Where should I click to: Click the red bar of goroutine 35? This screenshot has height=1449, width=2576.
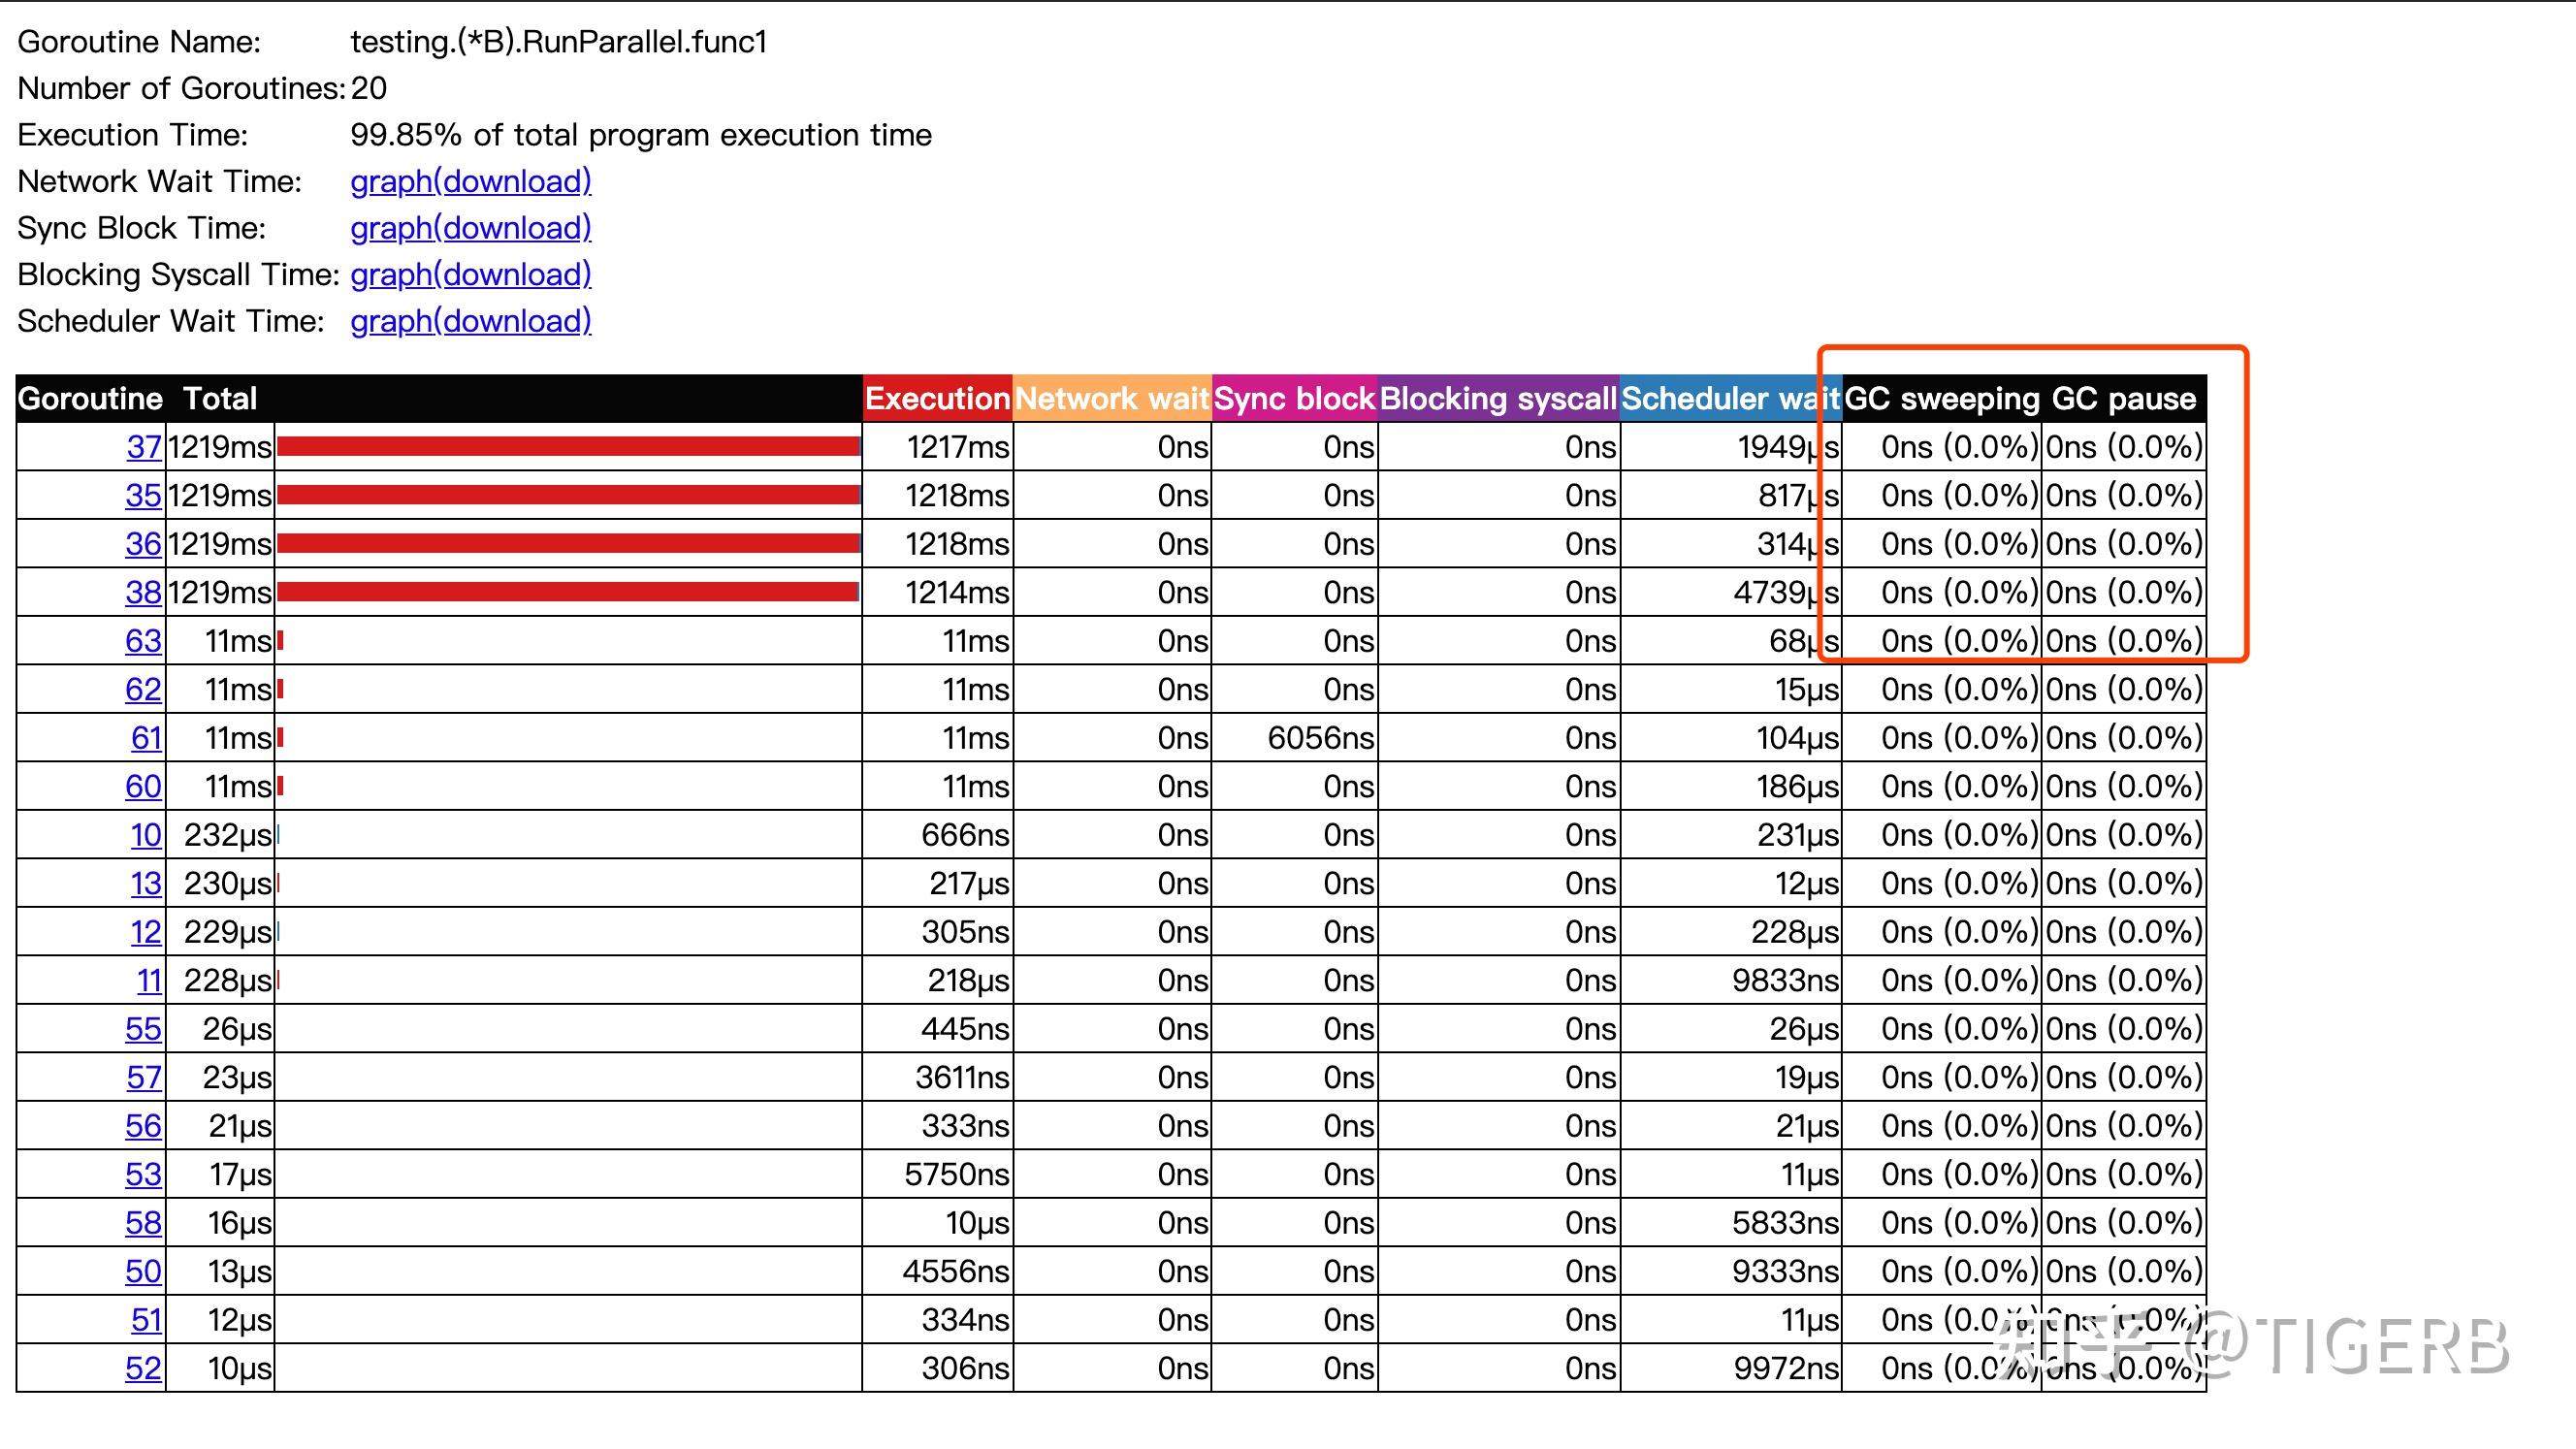568,496
